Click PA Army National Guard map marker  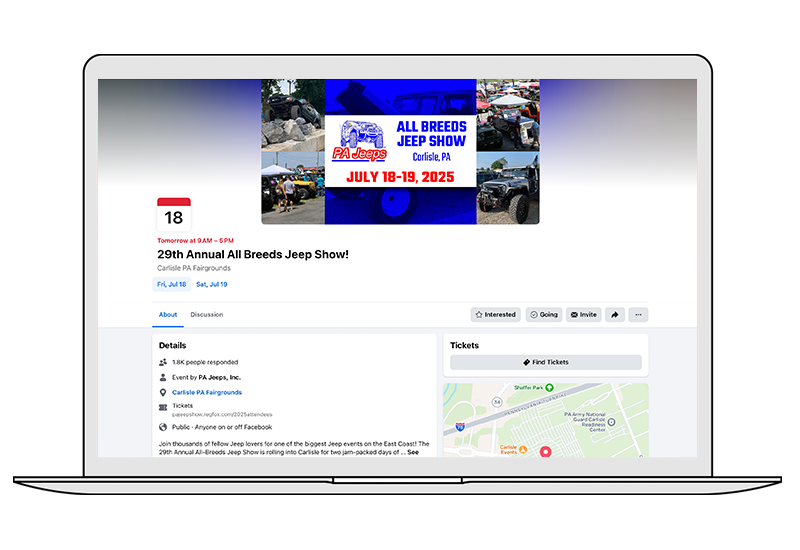(x=612, y=422)
